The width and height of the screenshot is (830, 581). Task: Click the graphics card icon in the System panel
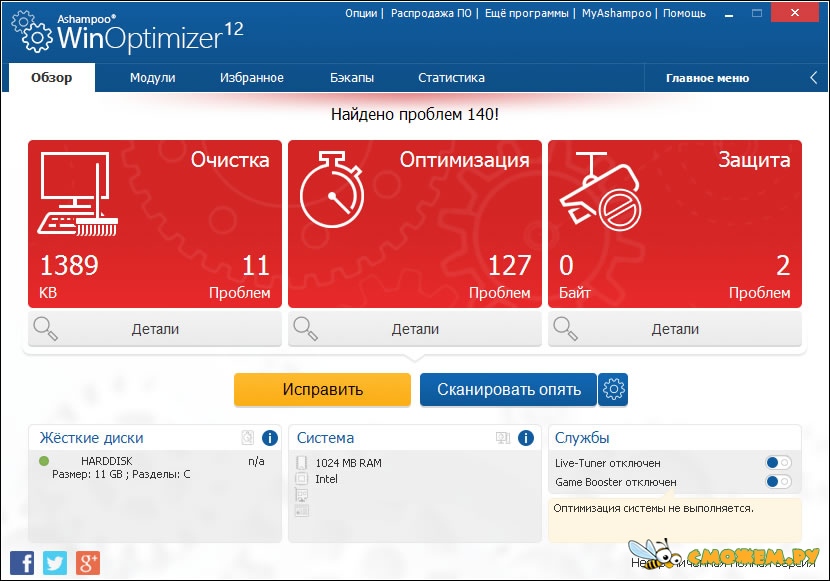302,495
